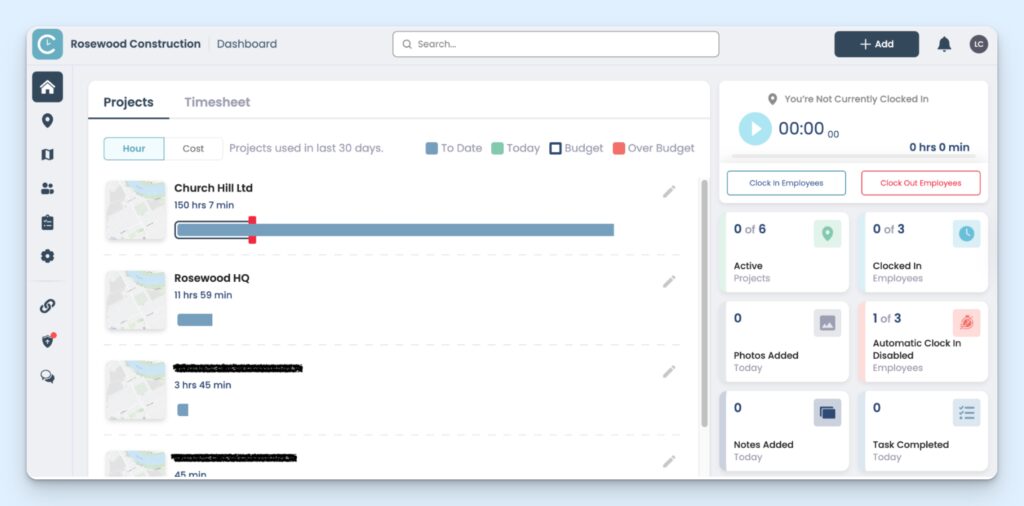
Task: Open the Notes Added Today card label
Action: (763, 451)
